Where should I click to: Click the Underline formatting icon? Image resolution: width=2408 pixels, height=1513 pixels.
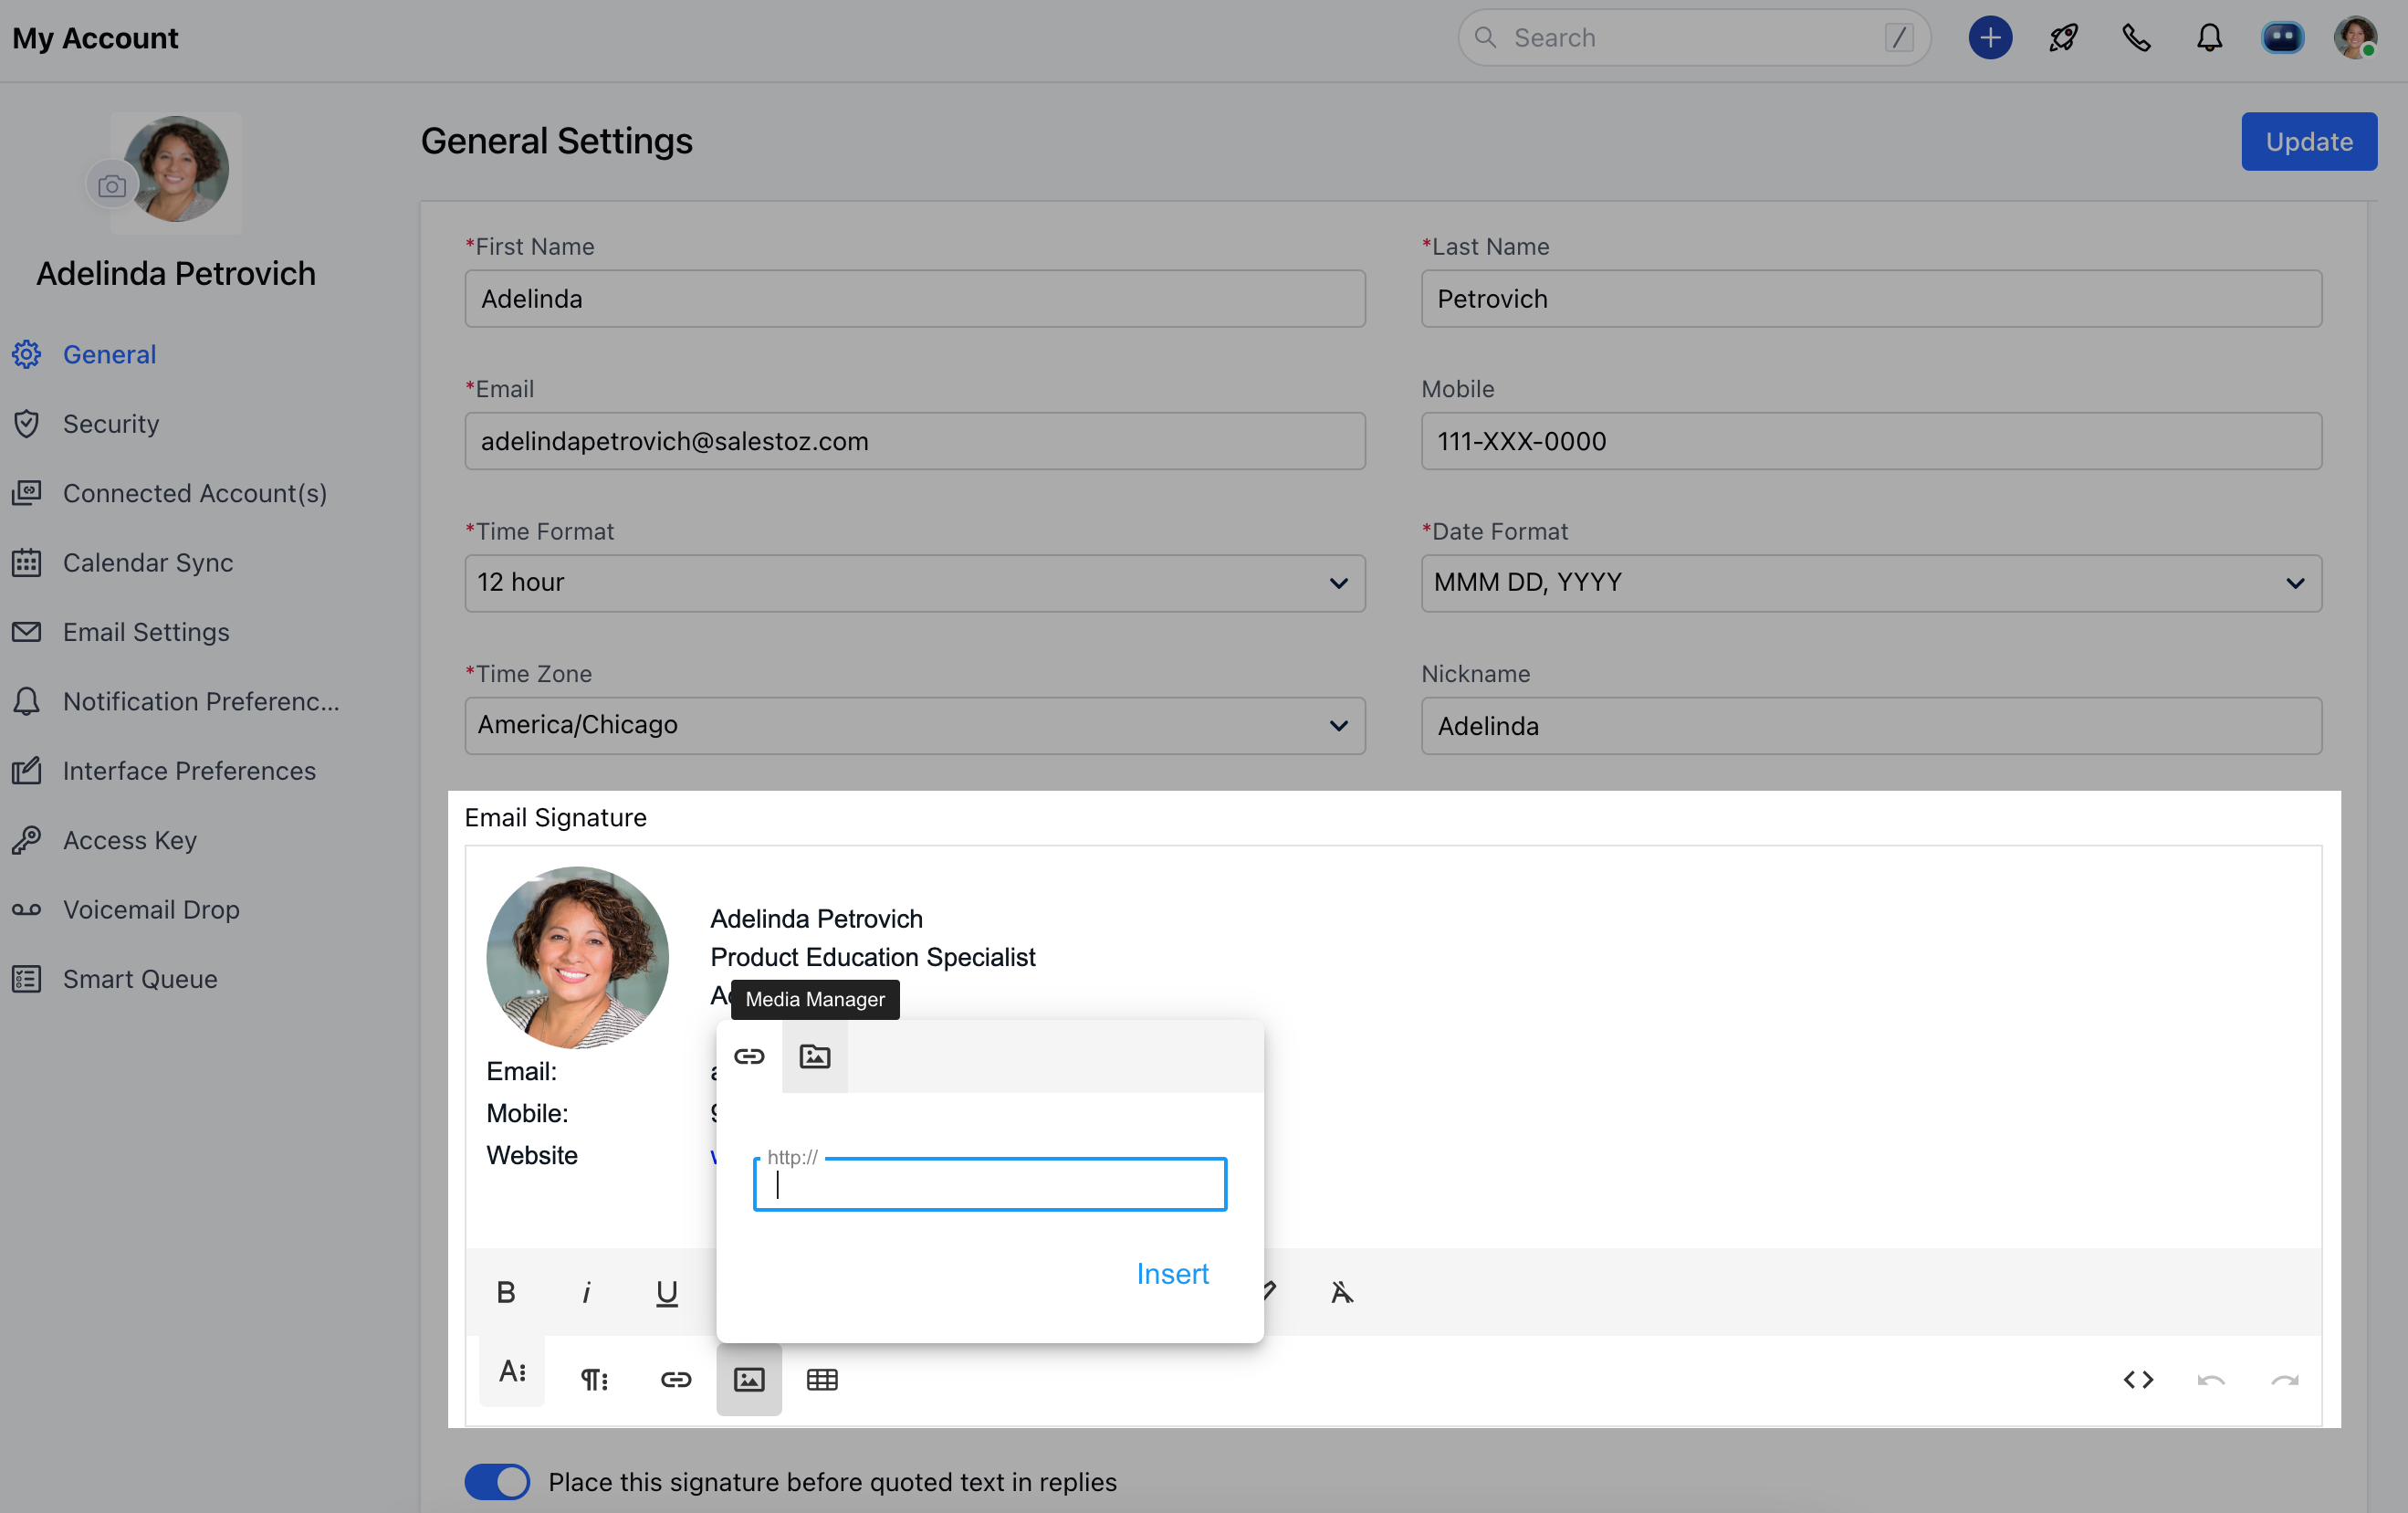tap(666, 1292)
